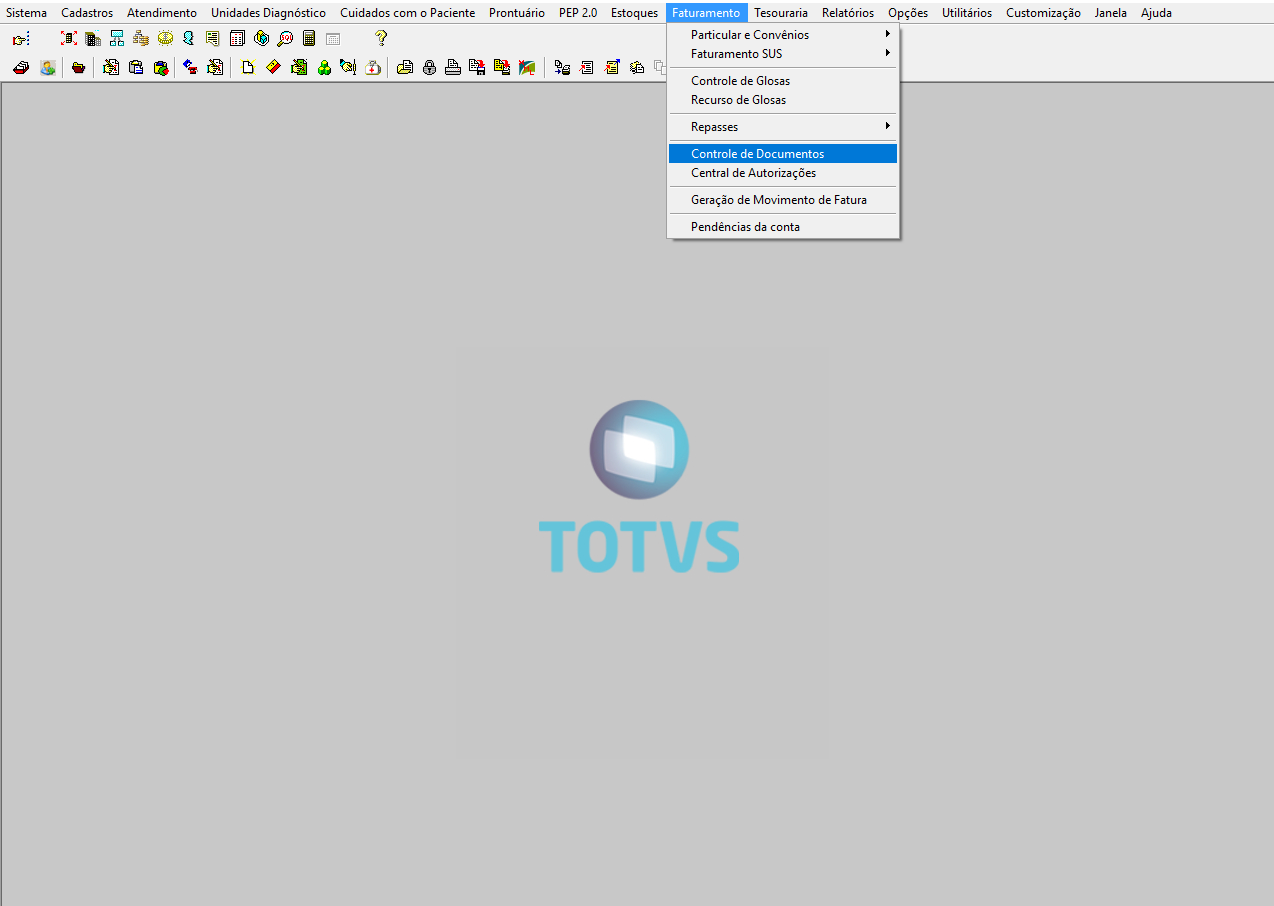
Task: Click the 3D cube toolbar icon
Action: coord(261,38)
